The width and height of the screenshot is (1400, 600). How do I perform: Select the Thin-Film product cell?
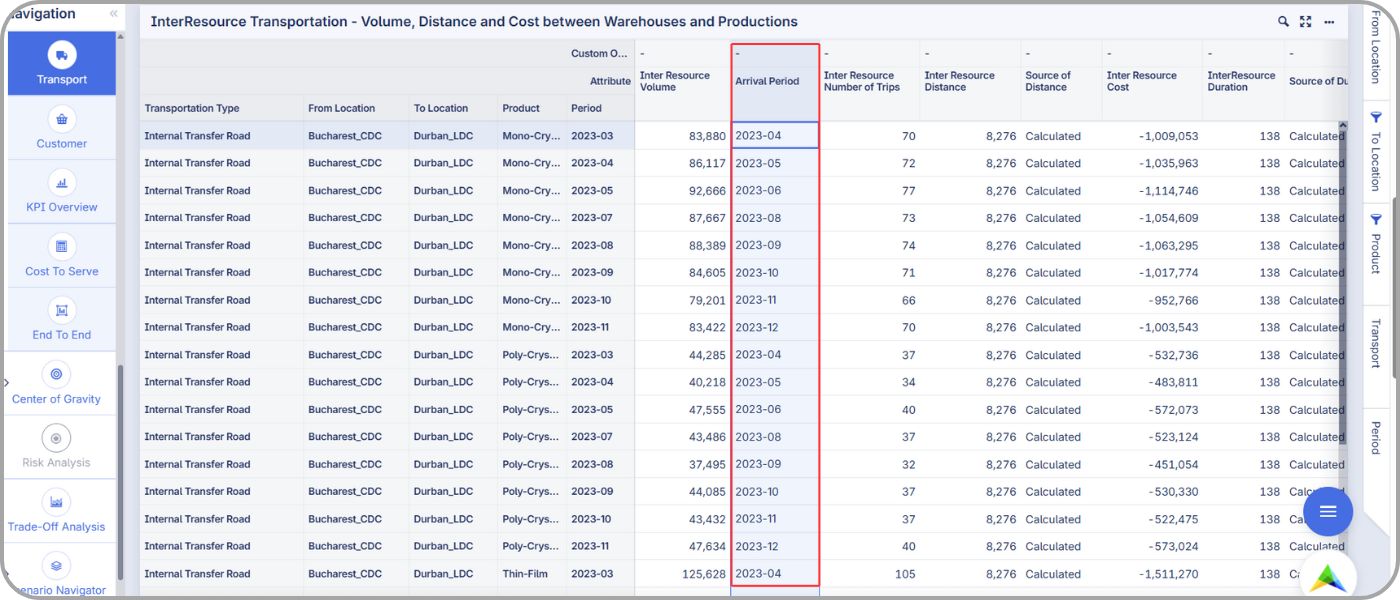point(532,574)
